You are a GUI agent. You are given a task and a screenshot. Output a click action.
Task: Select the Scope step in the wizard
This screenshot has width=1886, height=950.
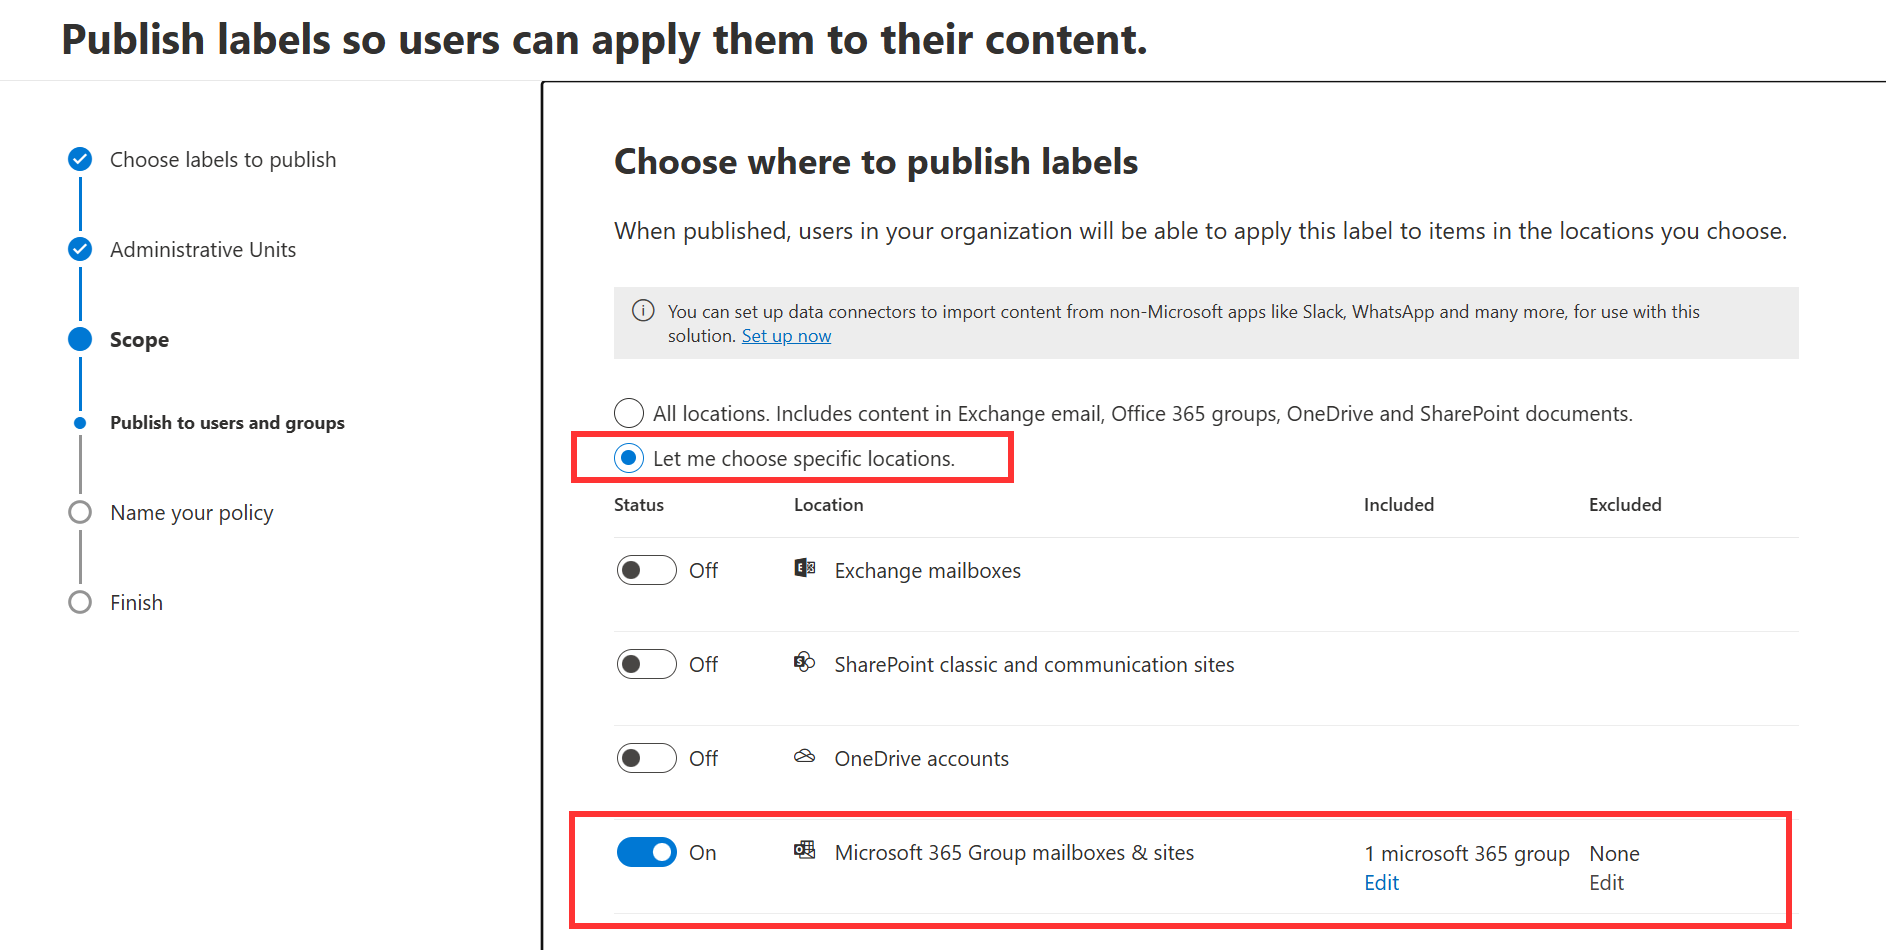pos(139,339)
